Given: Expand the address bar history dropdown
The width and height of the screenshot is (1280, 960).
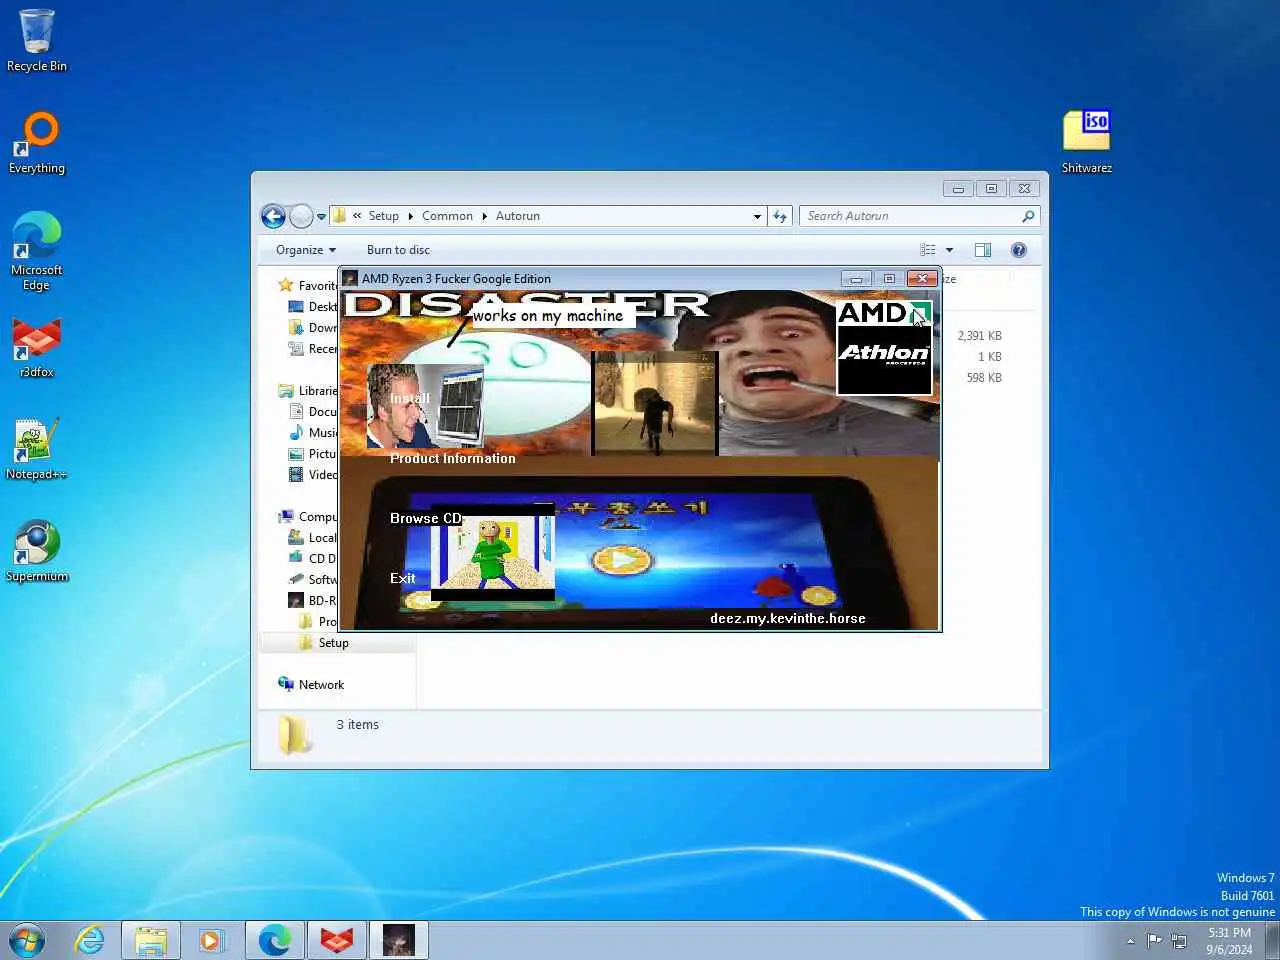Looking at the screenshot, I should pos(757,216).
